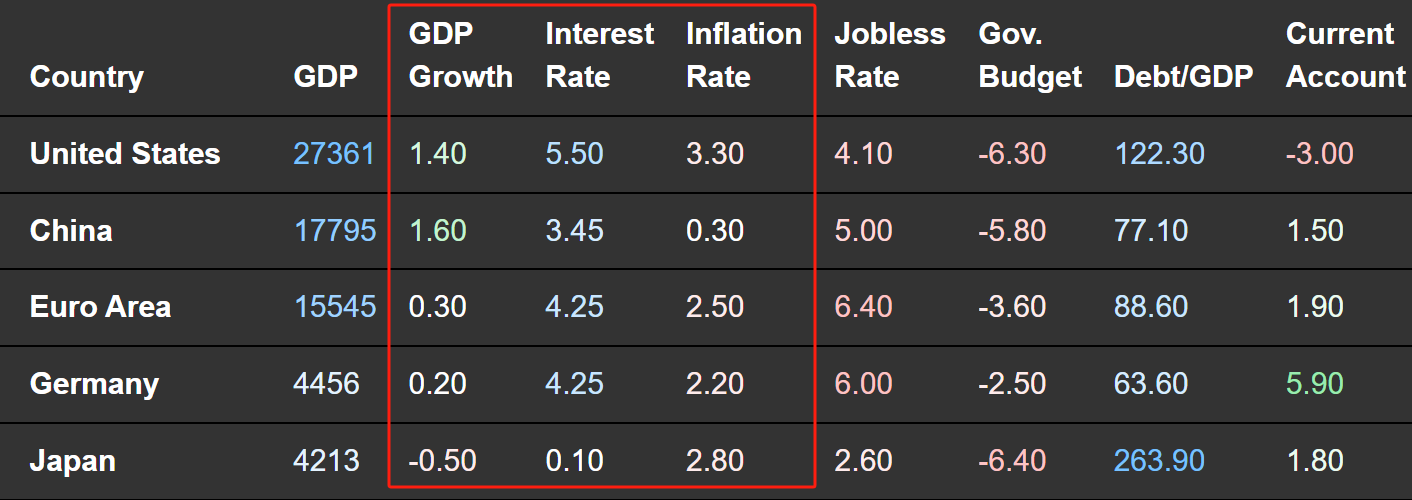Click Japan's GDP growth value -0.50

(443, 461)
